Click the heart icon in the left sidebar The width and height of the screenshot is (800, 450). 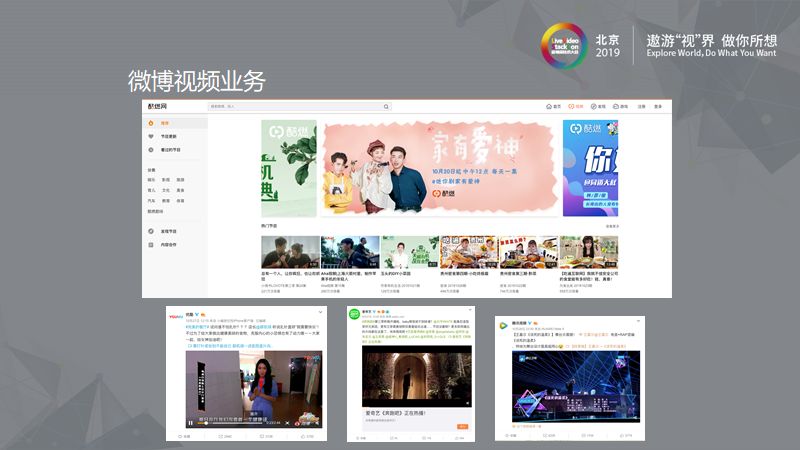click(x=151, y=136)
